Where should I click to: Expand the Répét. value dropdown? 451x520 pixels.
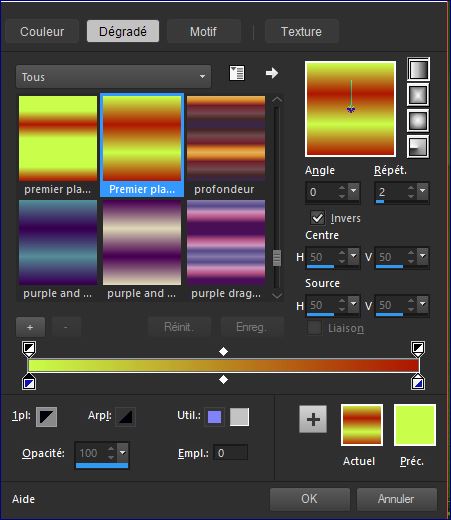(423, 191)
